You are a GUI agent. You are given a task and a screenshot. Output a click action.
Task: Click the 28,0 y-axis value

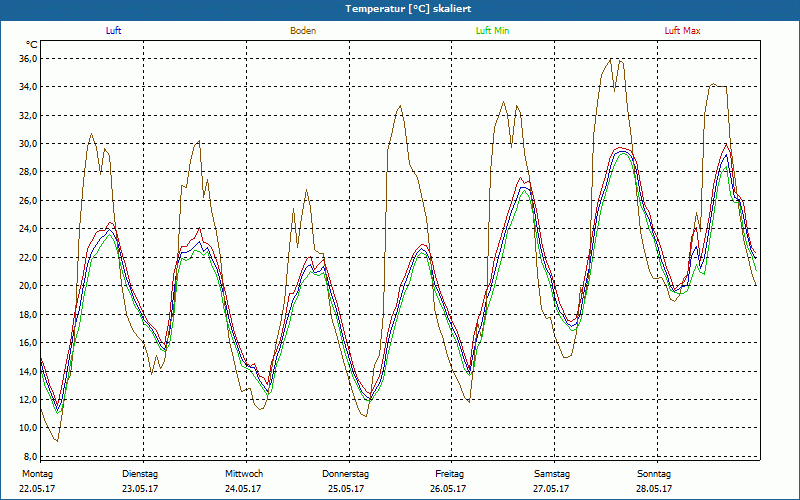pos(29,172)
